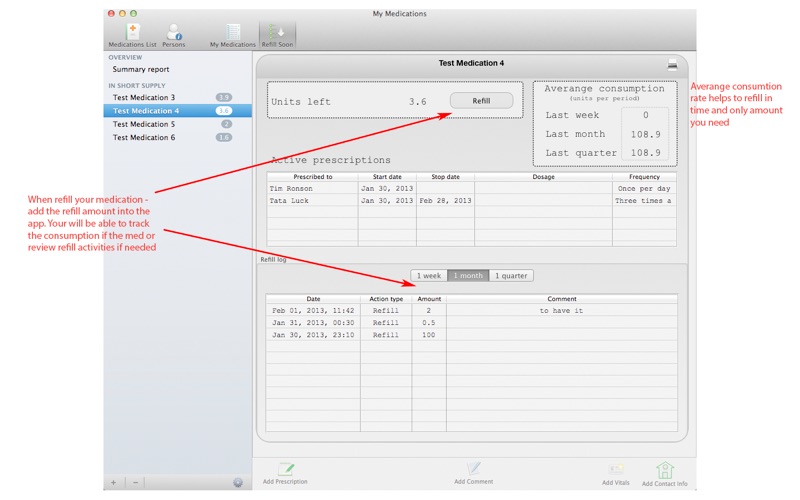Open the Medications List toolbar icon
This screenshot has height=500, width=800.
[132, 32]
